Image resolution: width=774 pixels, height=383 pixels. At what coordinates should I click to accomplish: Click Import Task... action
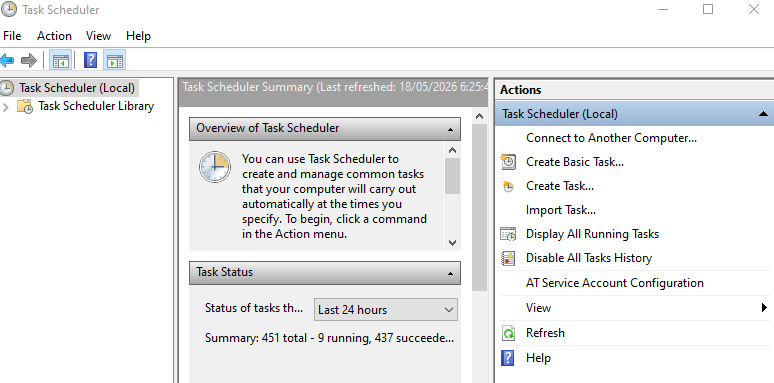[x=561, y=210]
